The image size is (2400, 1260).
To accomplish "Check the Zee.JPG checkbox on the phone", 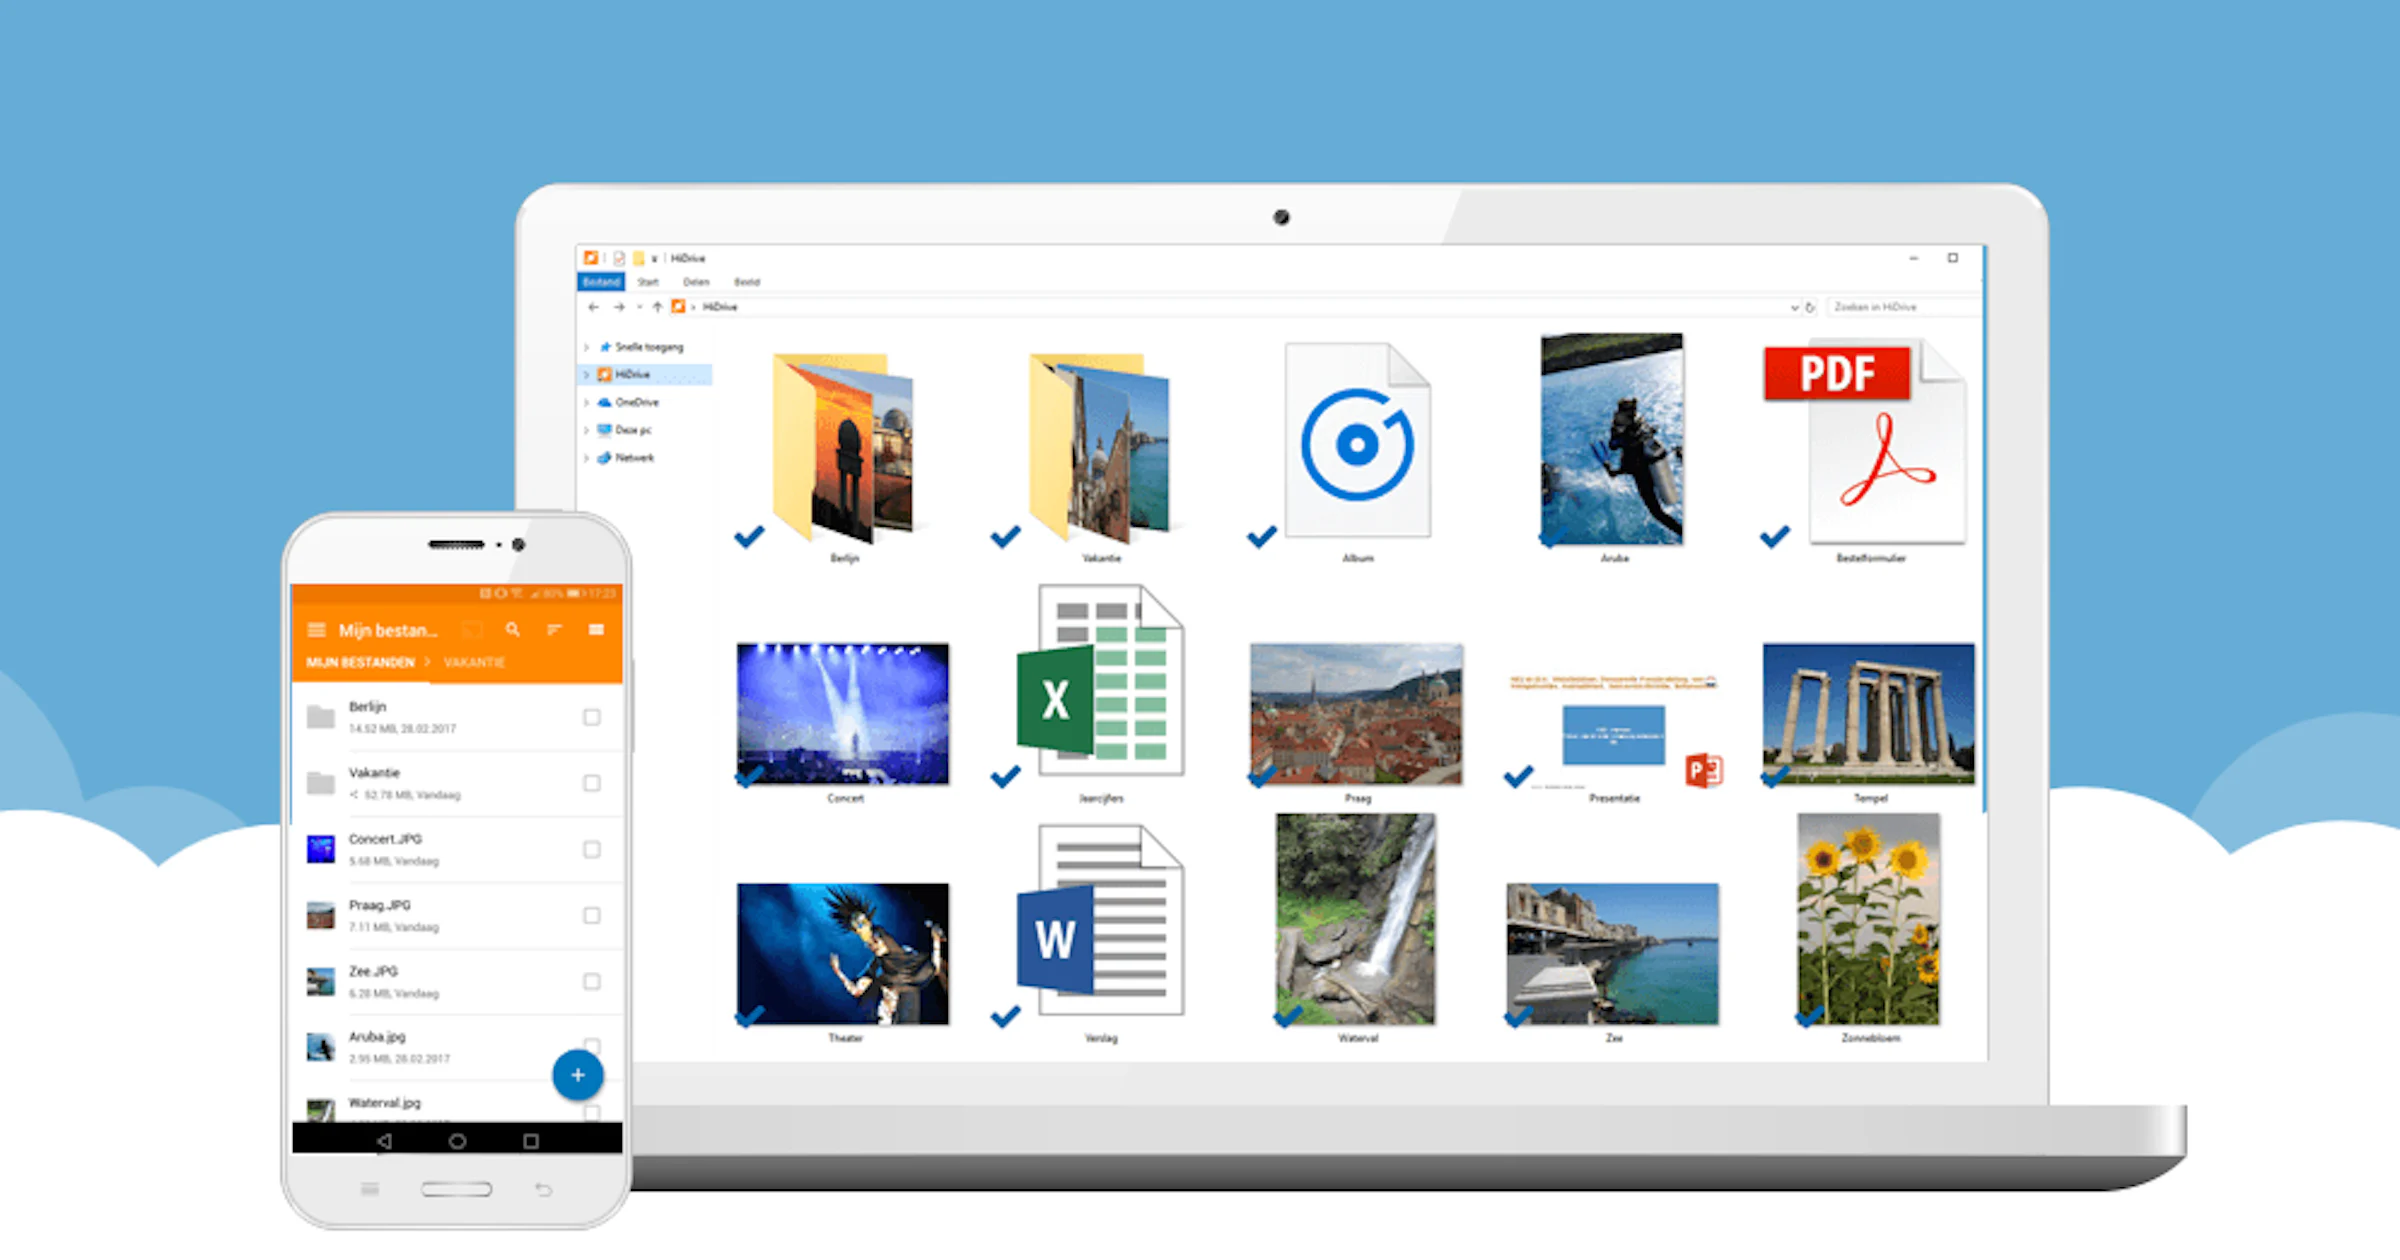I will [592, 981].
